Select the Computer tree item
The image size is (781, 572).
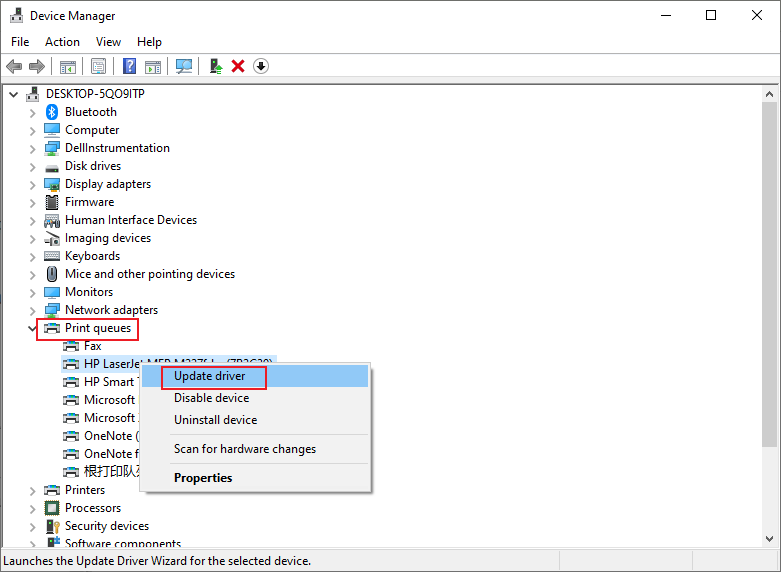click(x=92, y=130)
